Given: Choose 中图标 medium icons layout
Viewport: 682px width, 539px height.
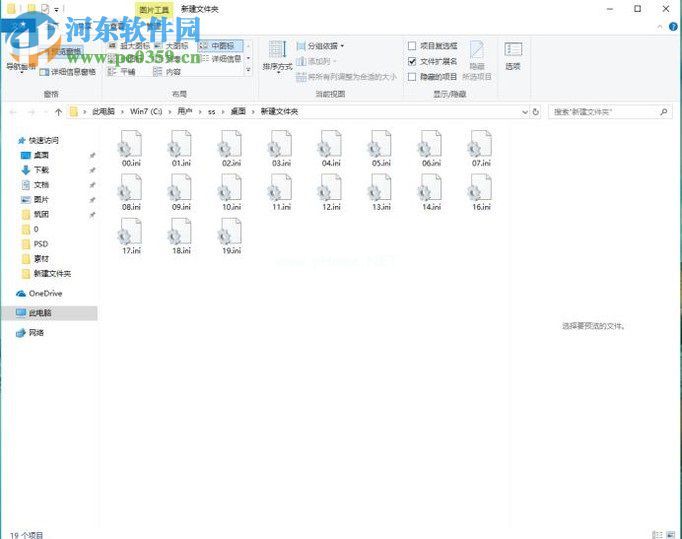Looking at the screenshot, I should pyautogui.click(x=221, y=45).
